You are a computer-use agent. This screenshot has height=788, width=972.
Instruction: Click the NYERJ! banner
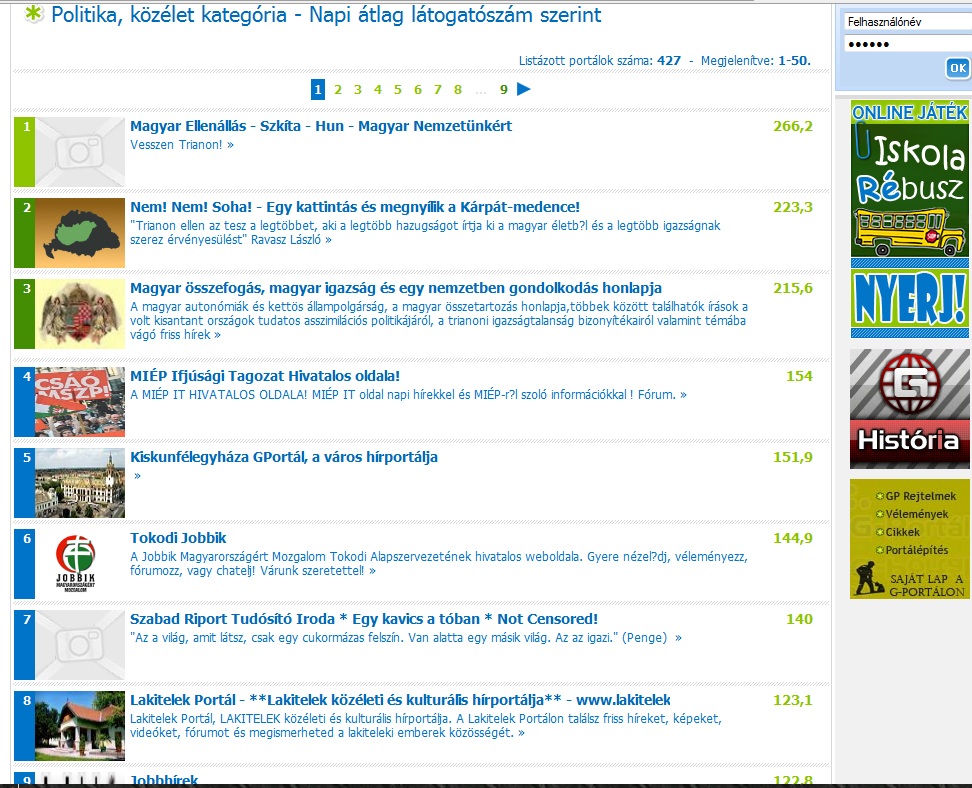pos(909,299)
